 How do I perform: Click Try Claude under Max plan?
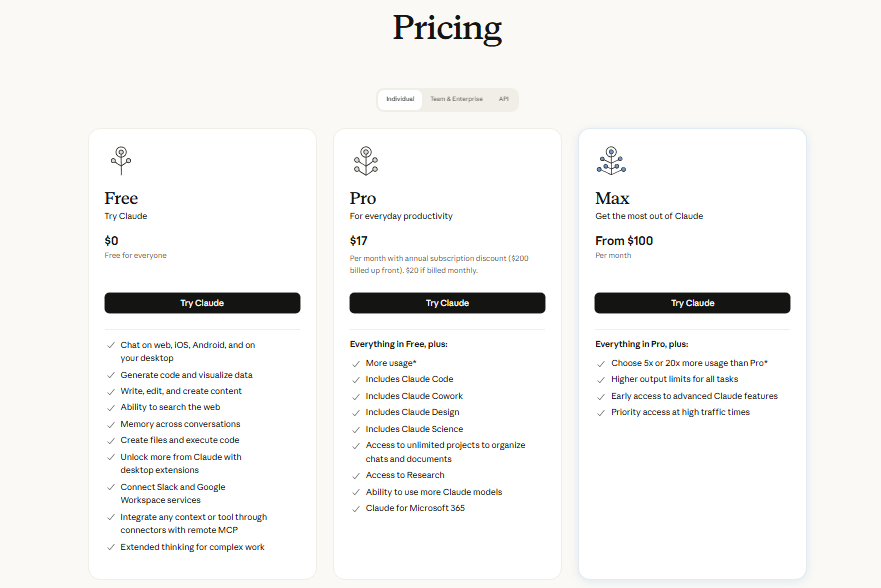pos(692,303)
